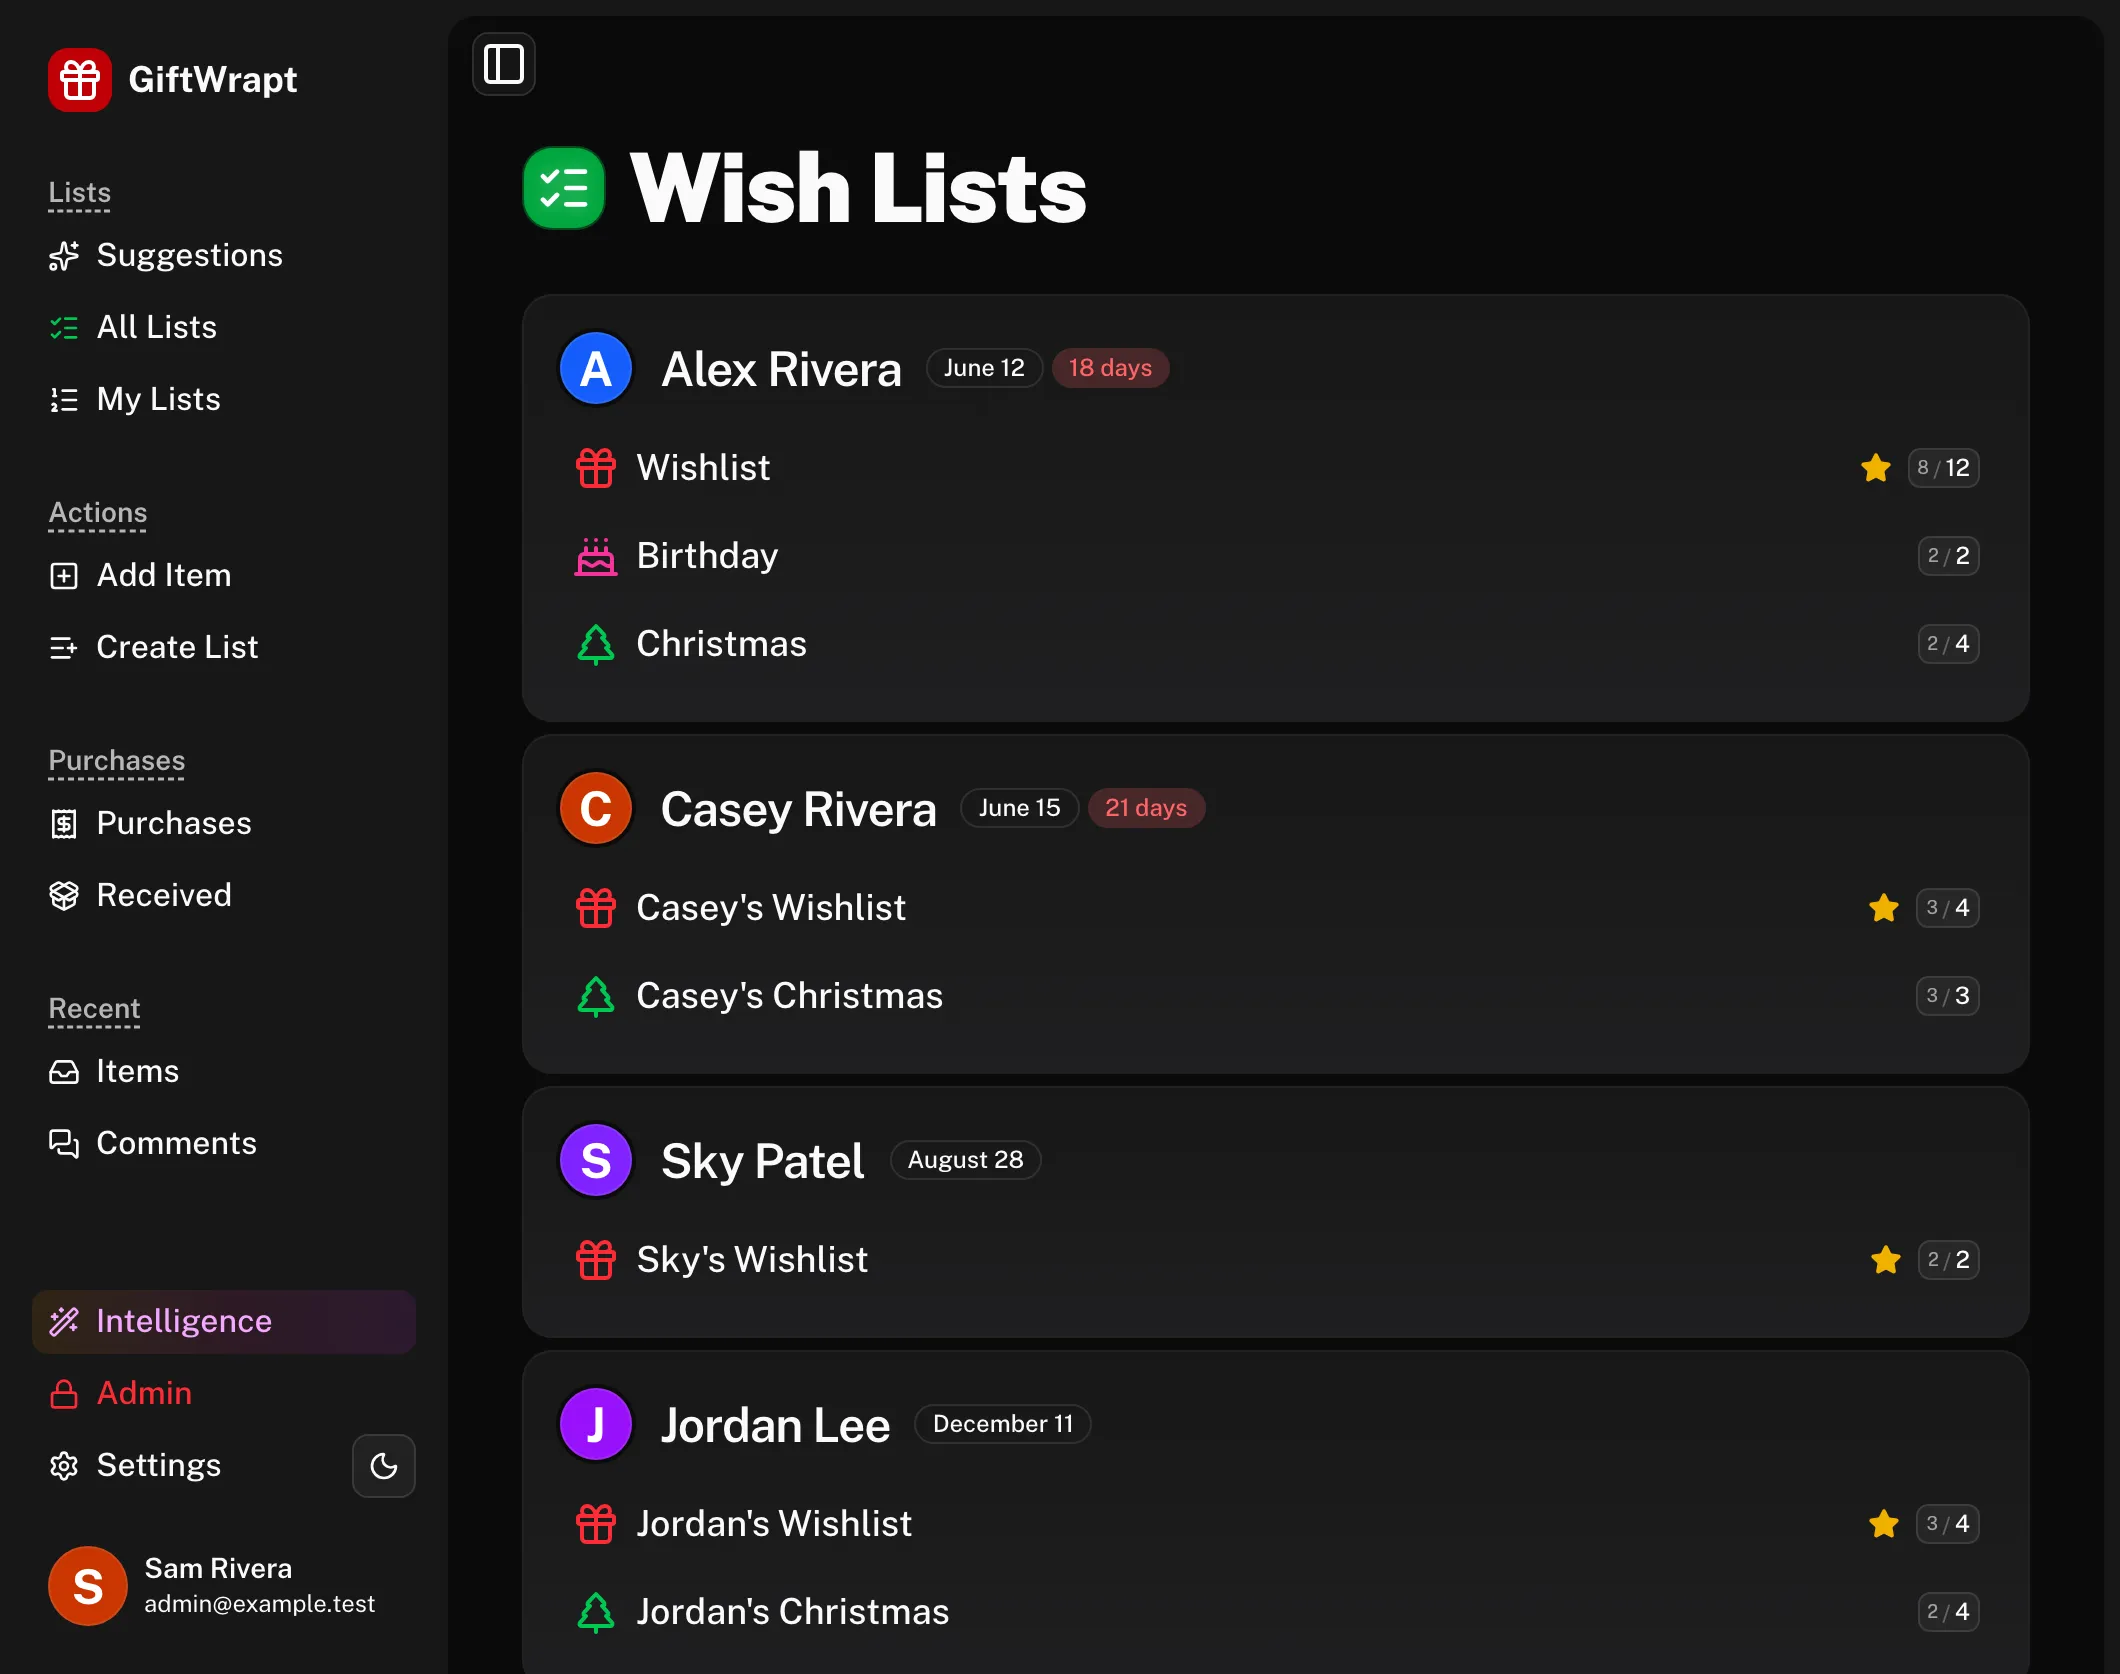Toggle dark mode moon button
This screenshot has height=1674, width=2120.
(x=384, y=1466)
